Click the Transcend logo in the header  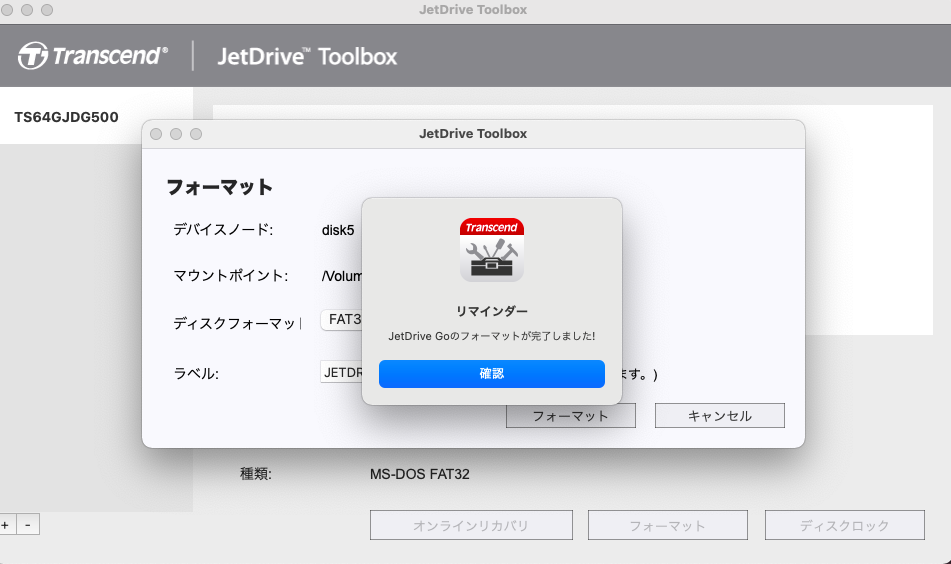[92, 56]
